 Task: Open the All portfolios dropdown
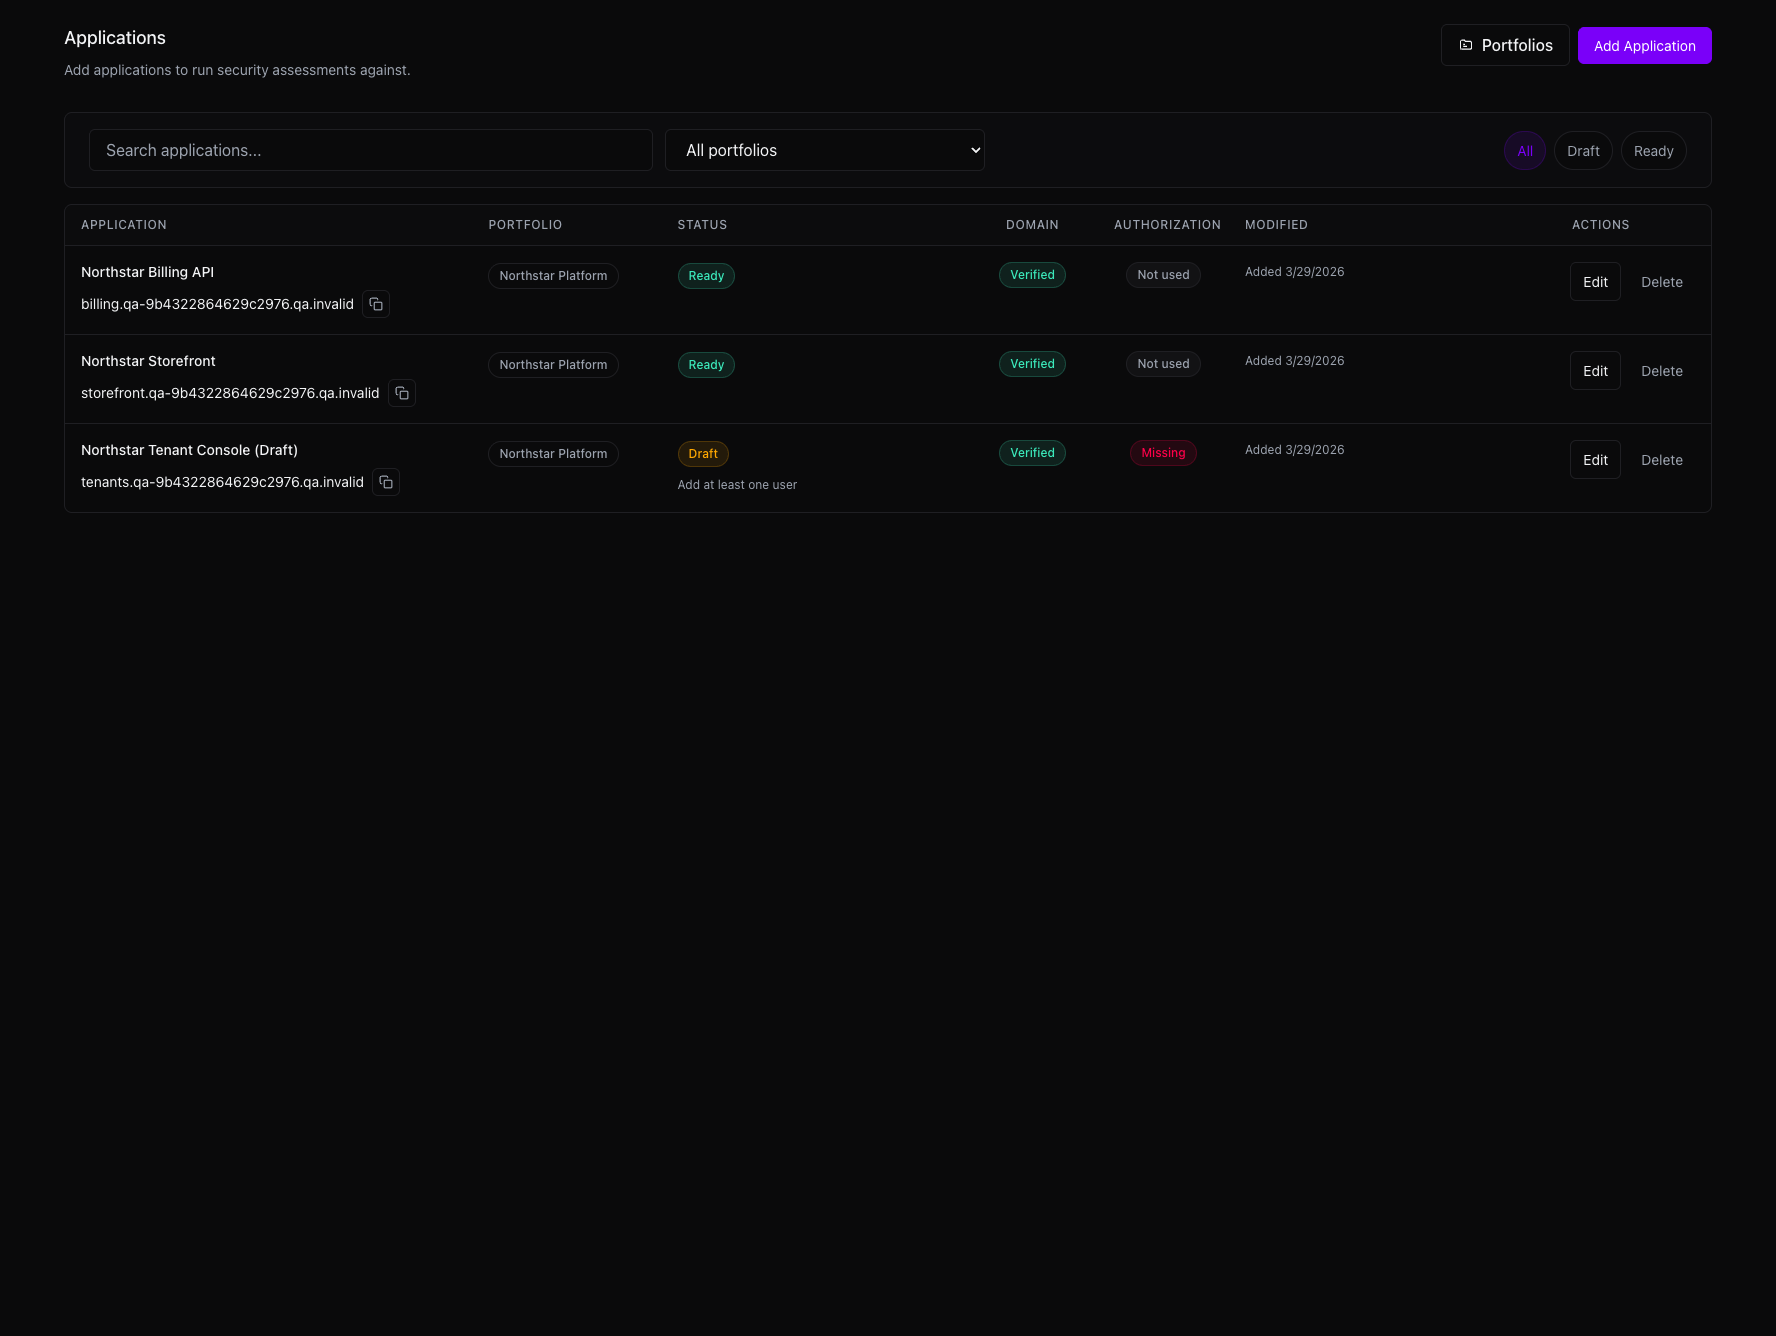825,150
